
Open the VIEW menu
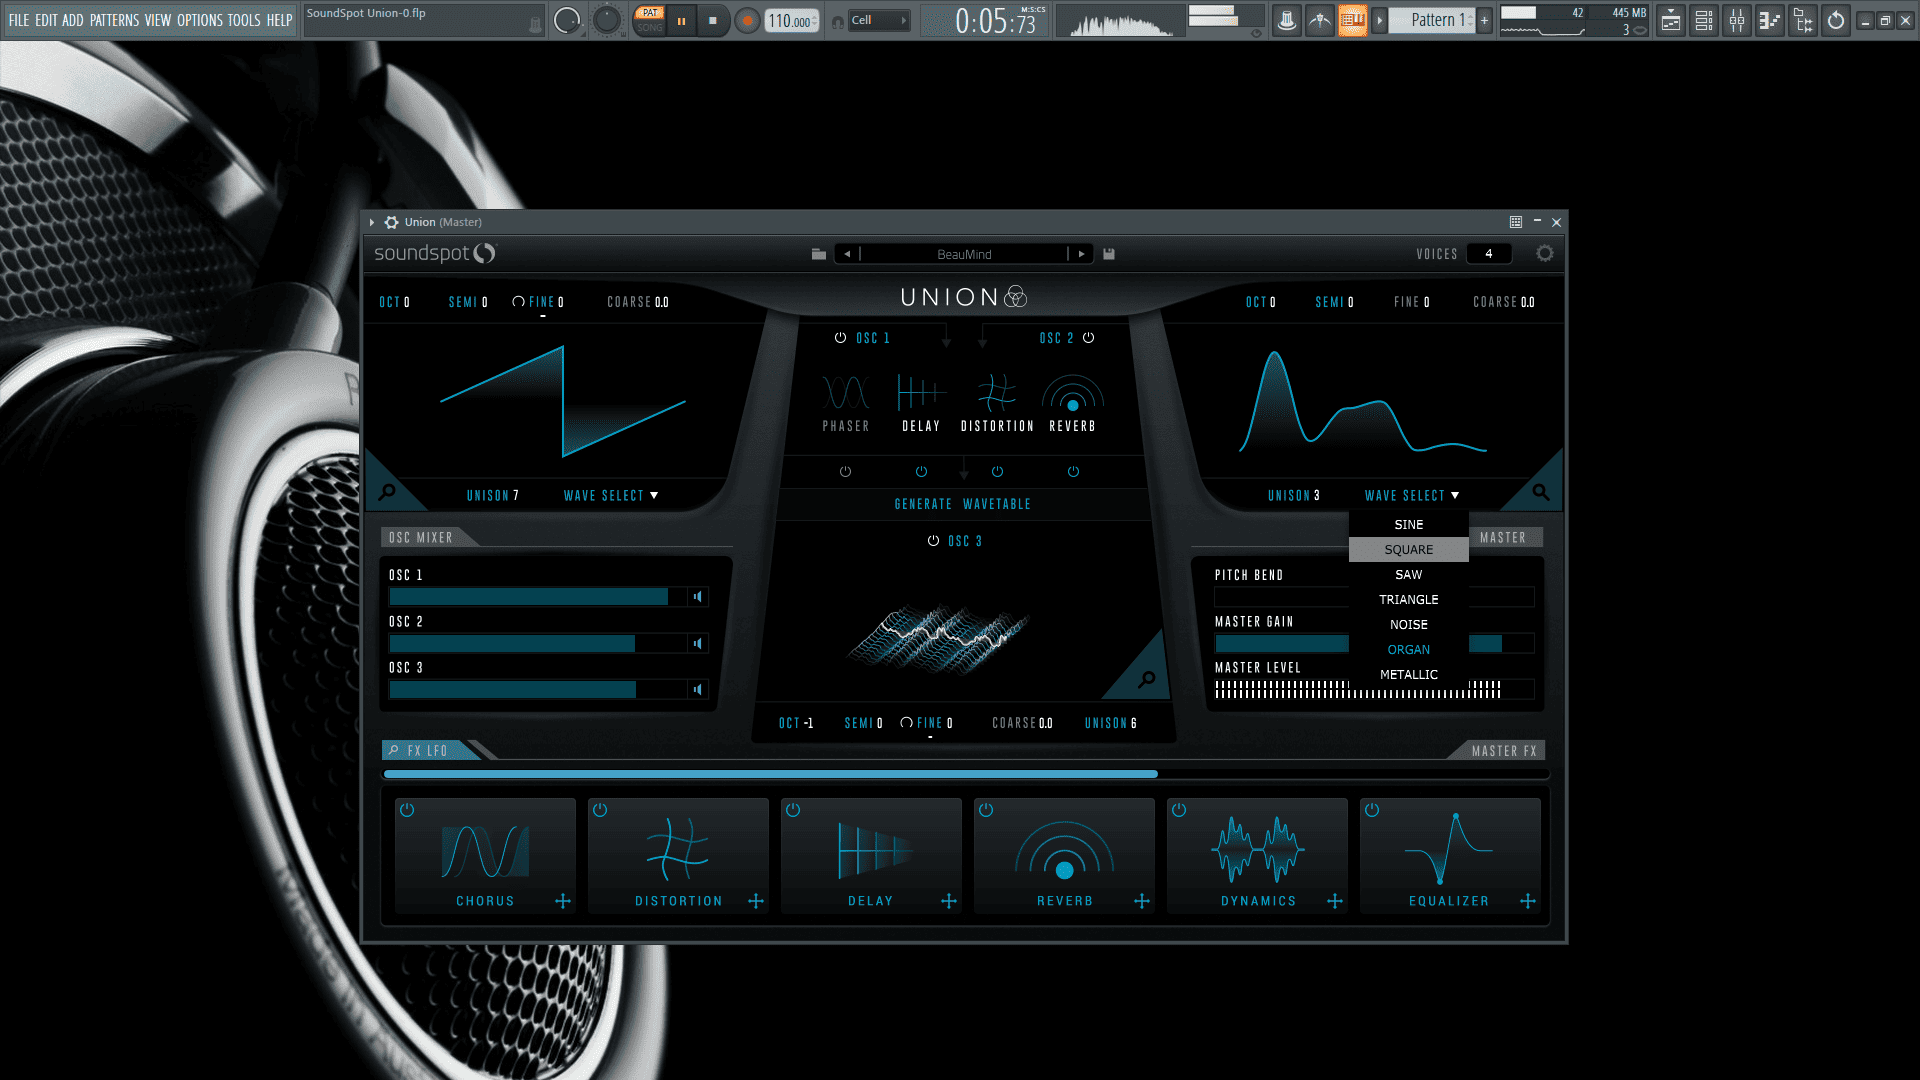(158, 20)
